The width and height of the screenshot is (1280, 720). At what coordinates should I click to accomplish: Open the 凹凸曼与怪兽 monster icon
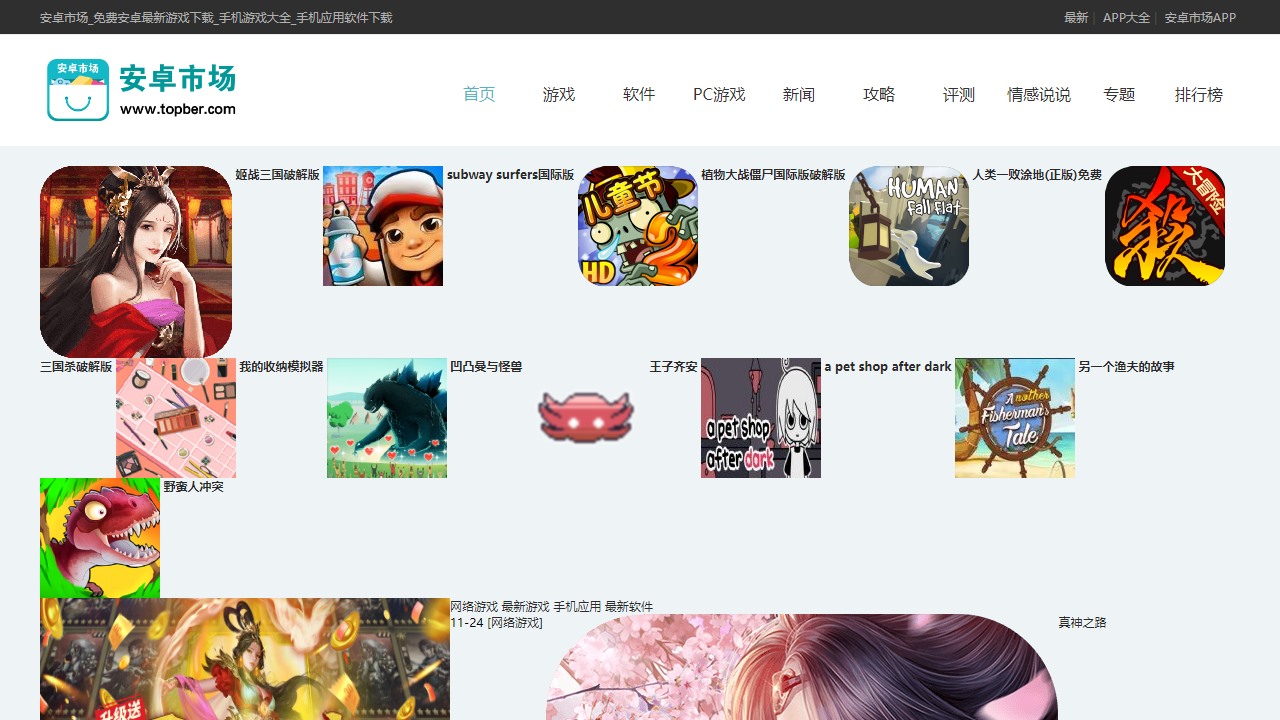(387, 418)
